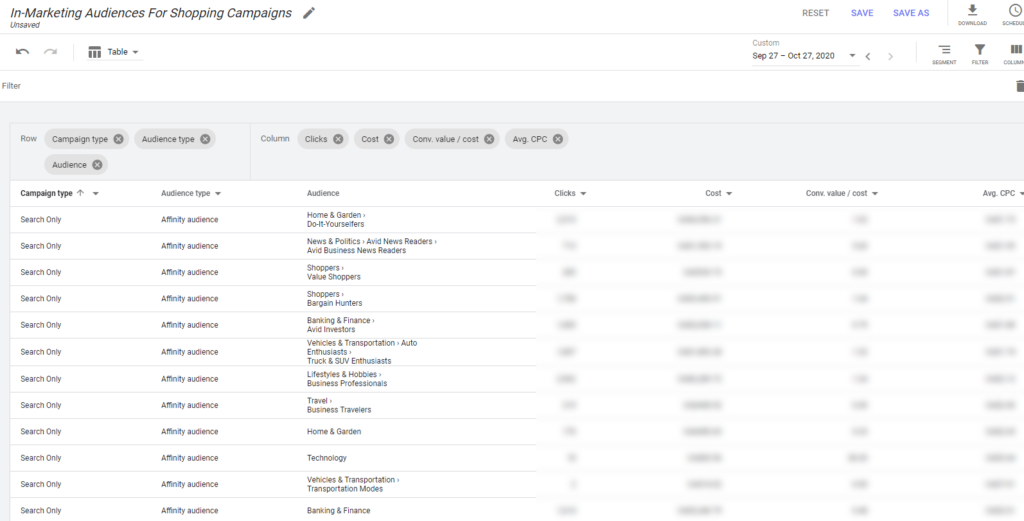Redo the last change
The image size is (1024, 521).
[x=50, y=52]
